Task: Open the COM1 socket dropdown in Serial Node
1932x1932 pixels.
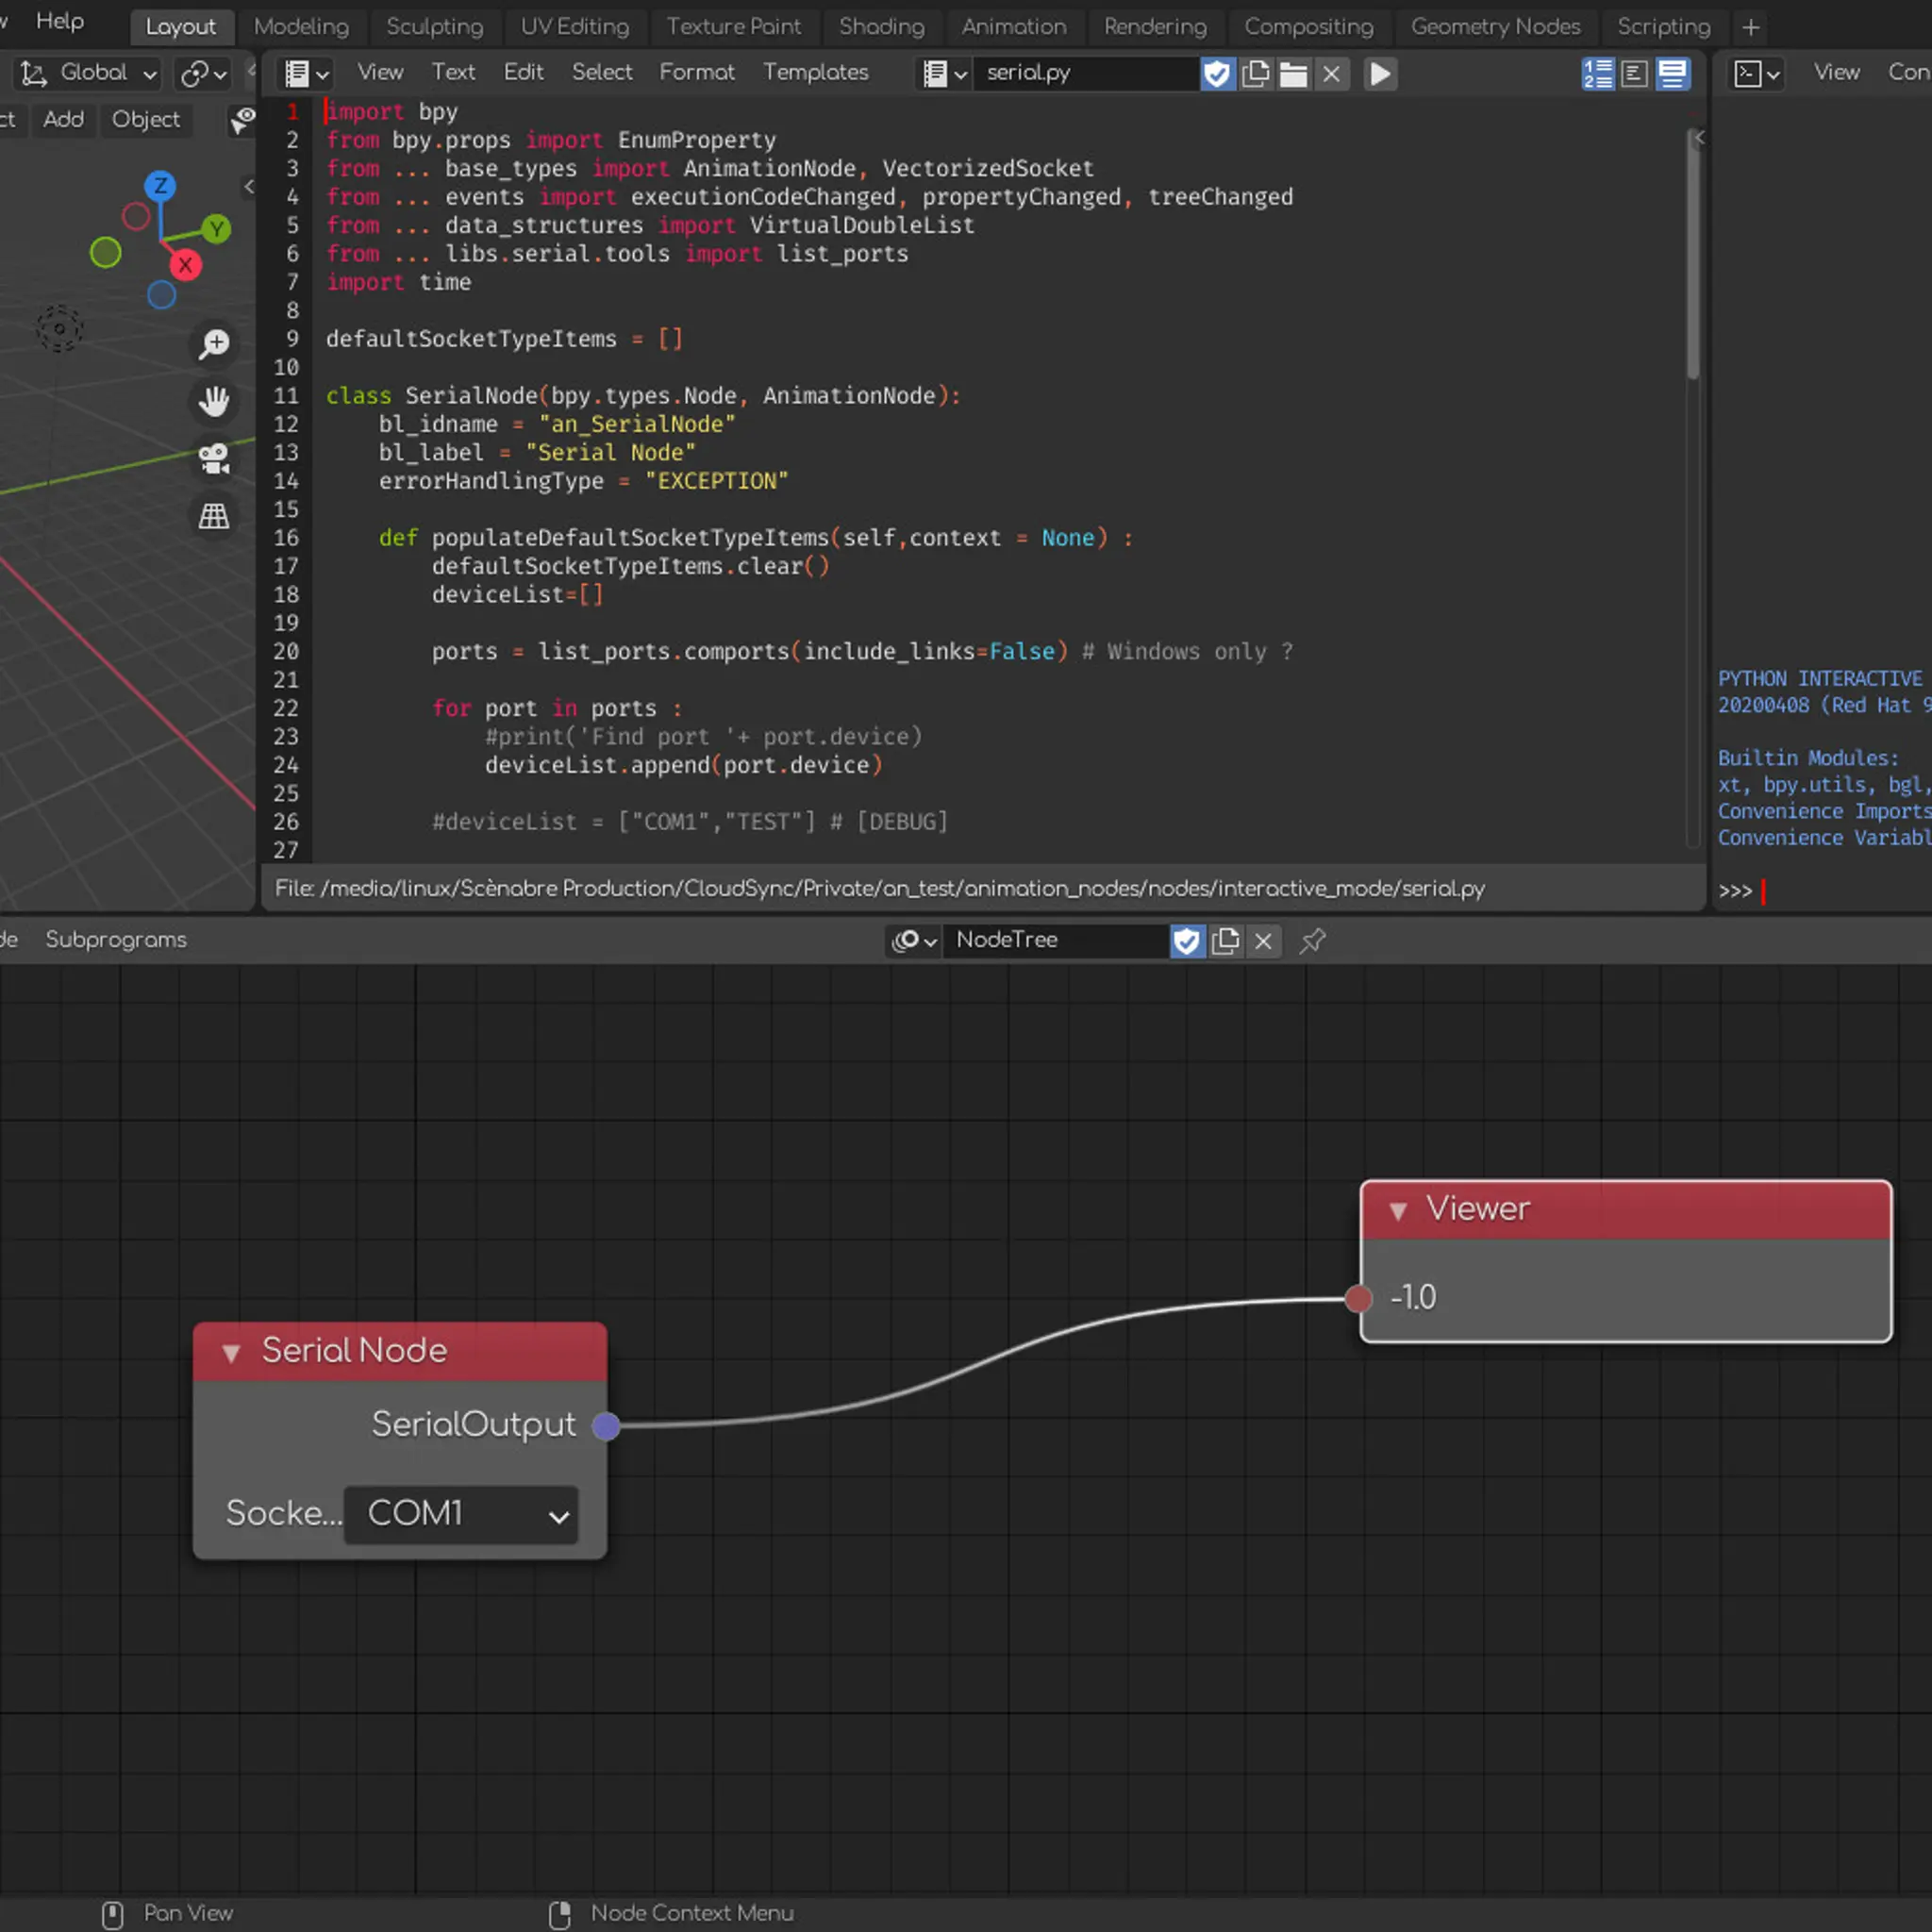Action: coord(461,1514)
